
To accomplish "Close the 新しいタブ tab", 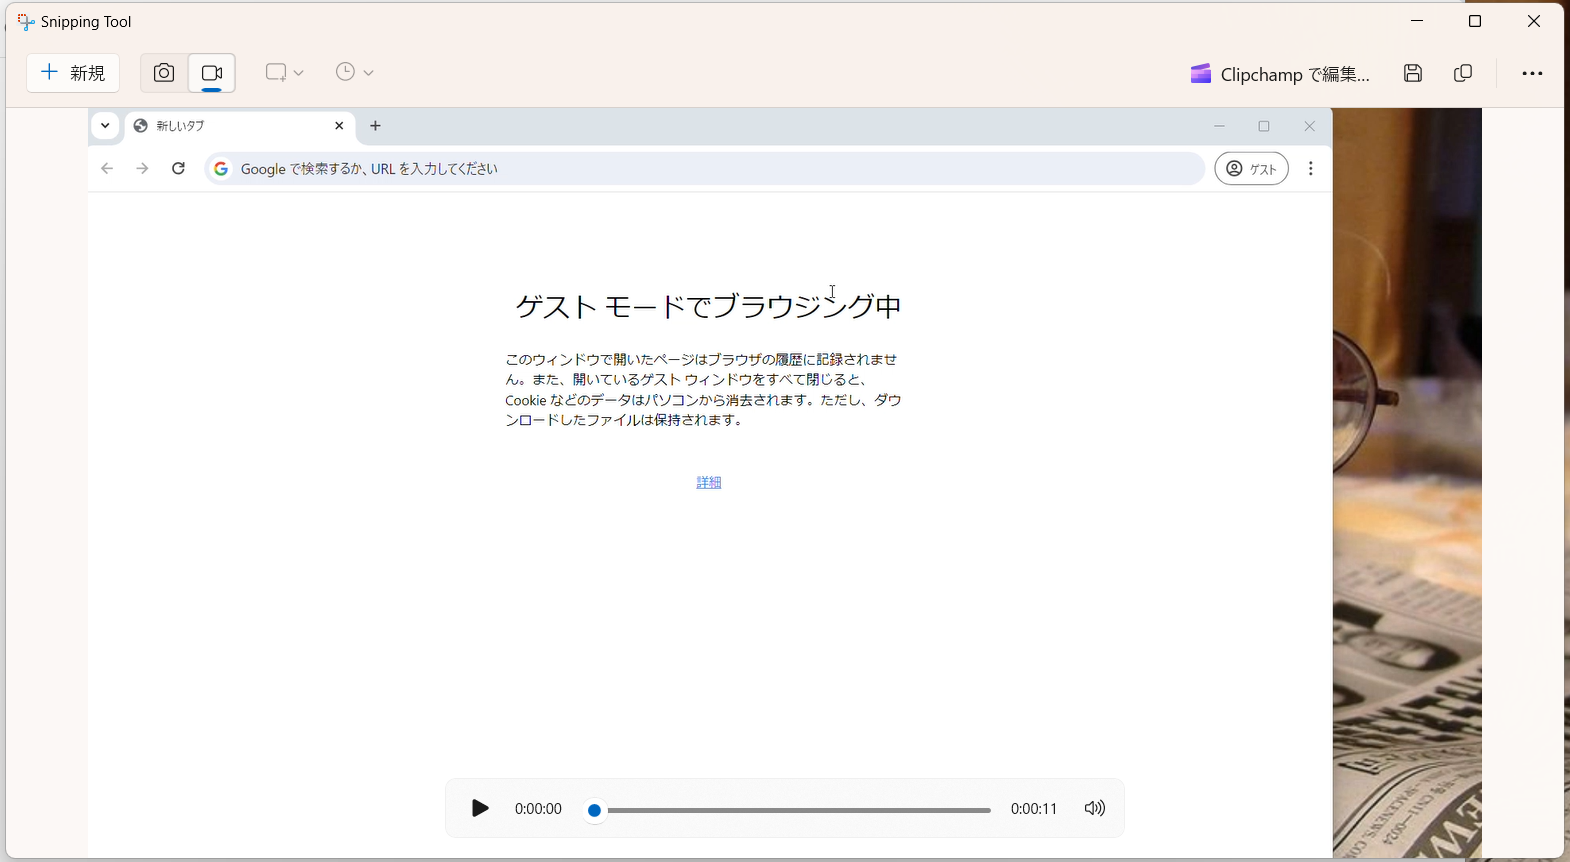I will 340,126.
